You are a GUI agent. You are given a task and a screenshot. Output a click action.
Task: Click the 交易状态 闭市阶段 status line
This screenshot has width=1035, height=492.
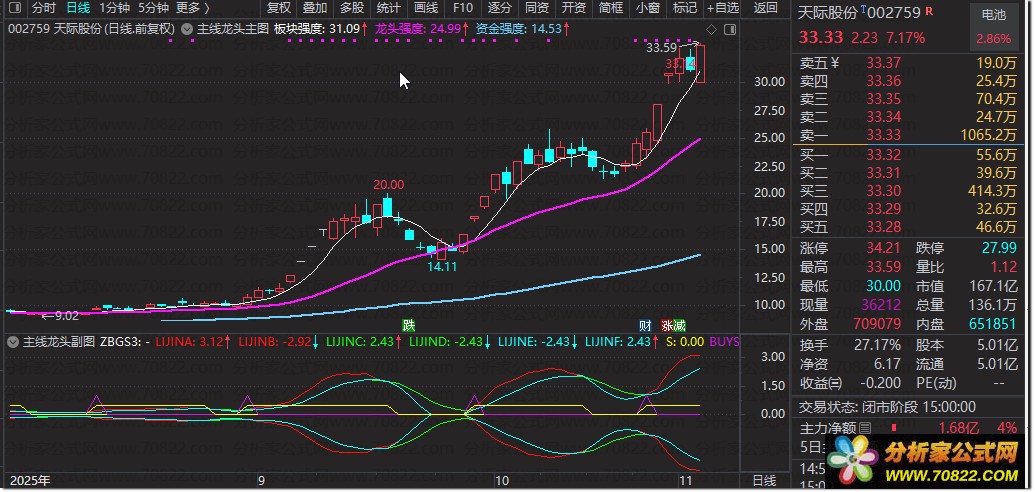(887, 407)
